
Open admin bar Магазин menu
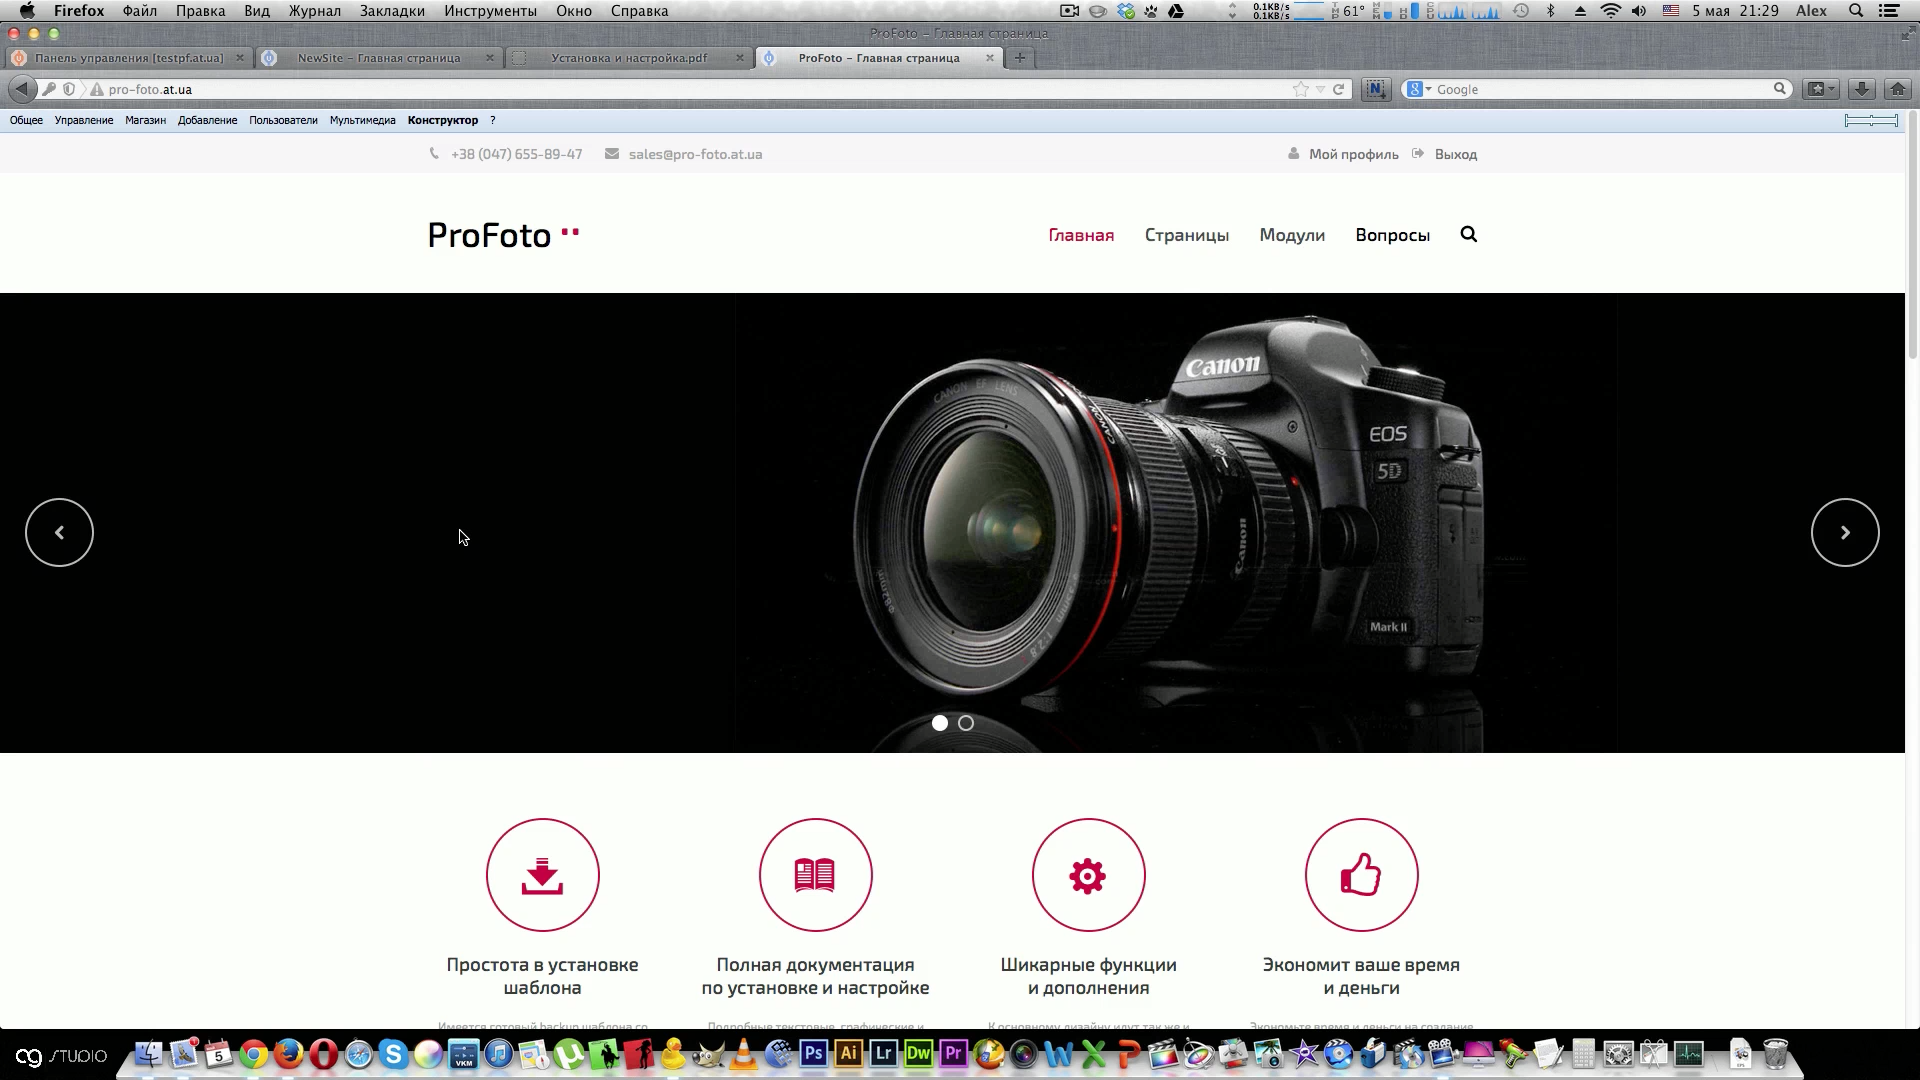pyautogui.click(x=145, y=120)
